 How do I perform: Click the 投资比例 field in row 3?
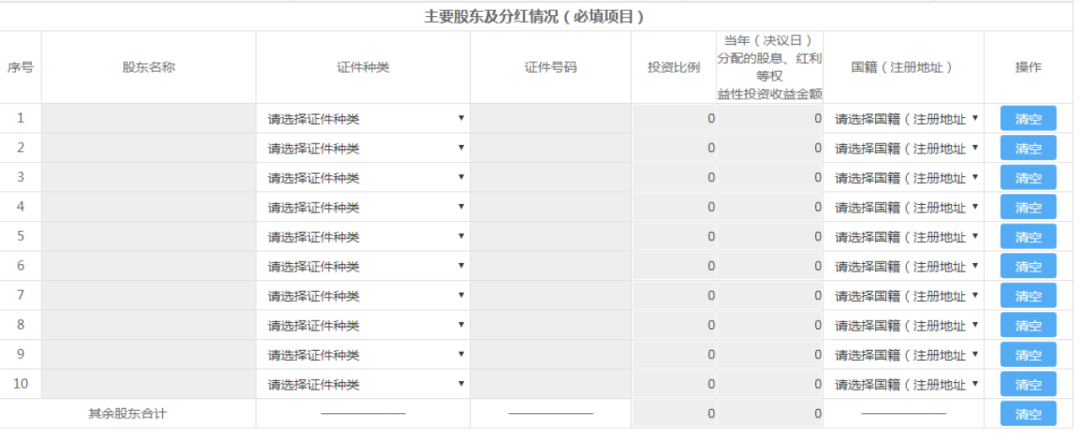pyautogui.click(x=674, y=178)
